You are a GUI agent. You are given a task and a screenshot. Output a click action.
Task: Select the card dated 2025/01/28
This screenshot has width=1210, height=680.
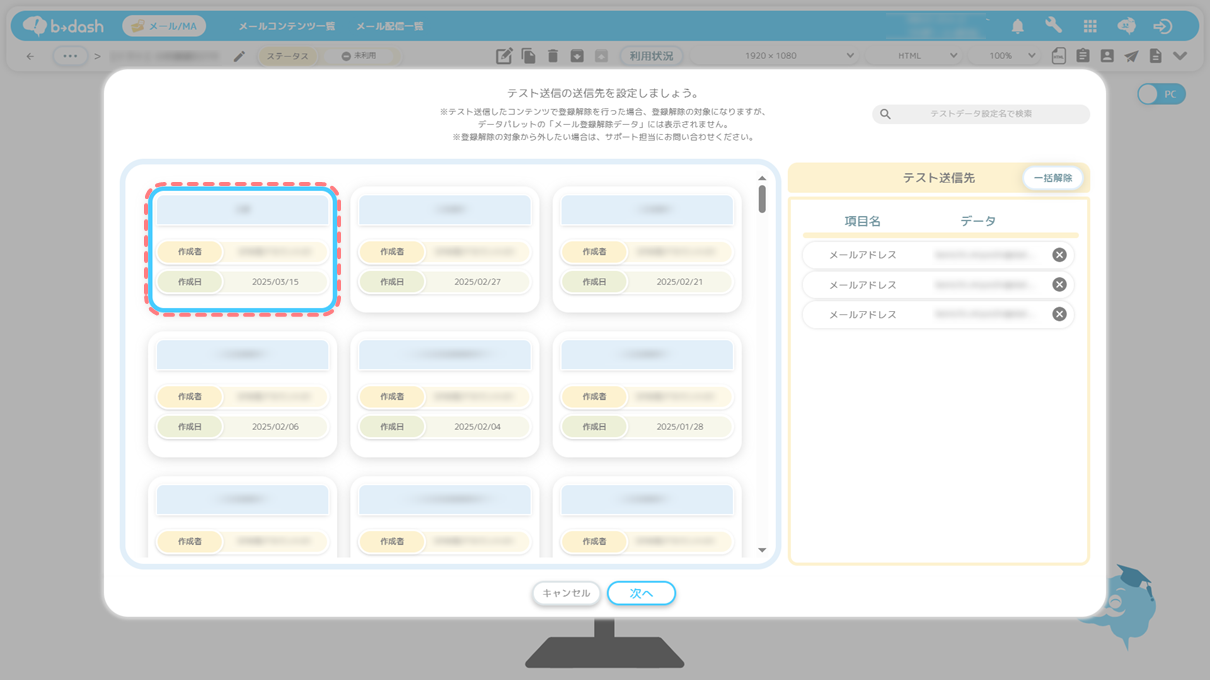(647, 394)
